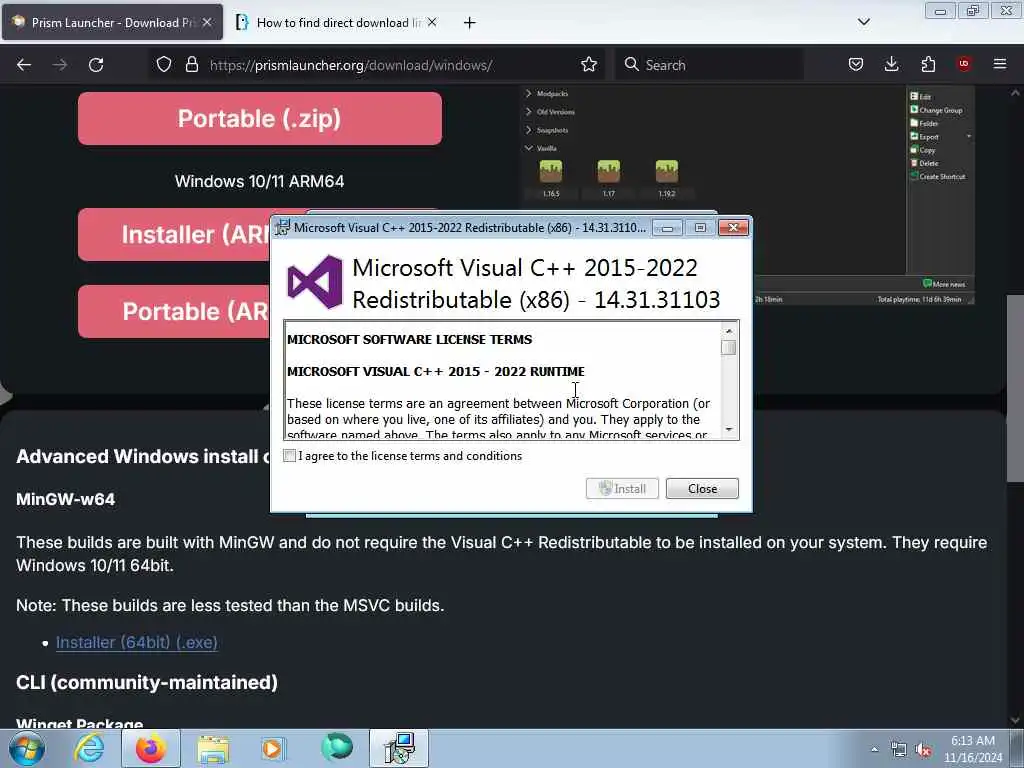Open the Firefox Downloads panel
The image size is (1024, 768).
pyautogui.click(x=891, y=65)
